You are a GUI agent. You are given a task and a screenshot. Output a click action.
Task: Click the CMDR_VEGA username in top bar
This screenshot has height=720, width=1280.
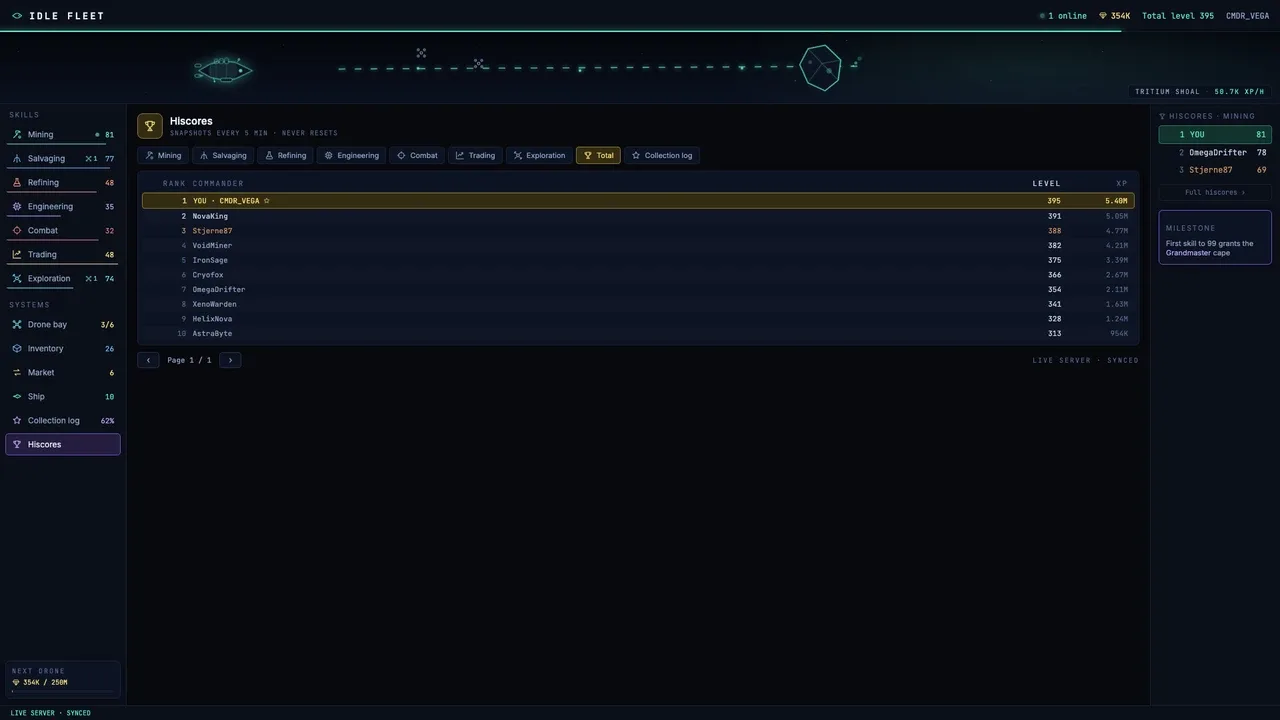point(1248,16)
